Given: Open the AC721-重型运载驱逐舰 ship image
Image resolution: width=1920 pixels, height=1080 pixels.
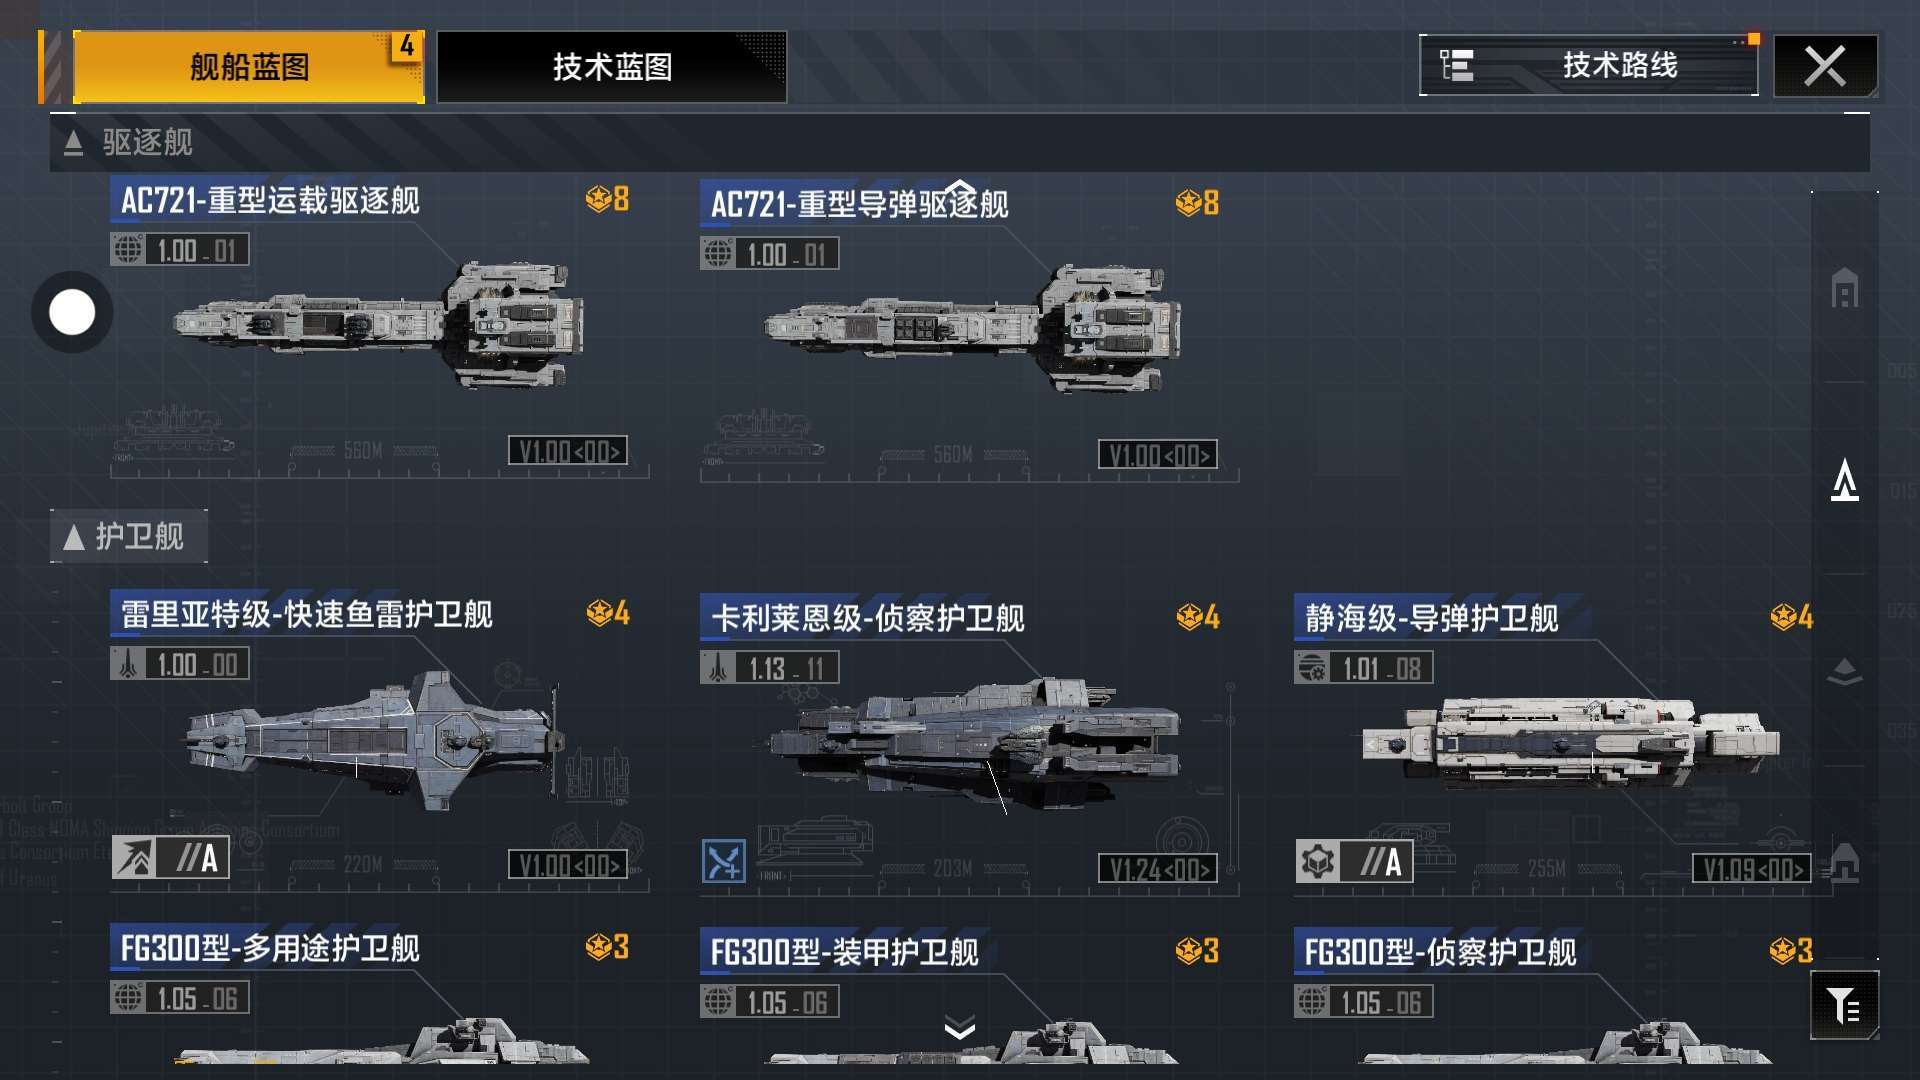Looking at the screenshot, I should point(380,324).
